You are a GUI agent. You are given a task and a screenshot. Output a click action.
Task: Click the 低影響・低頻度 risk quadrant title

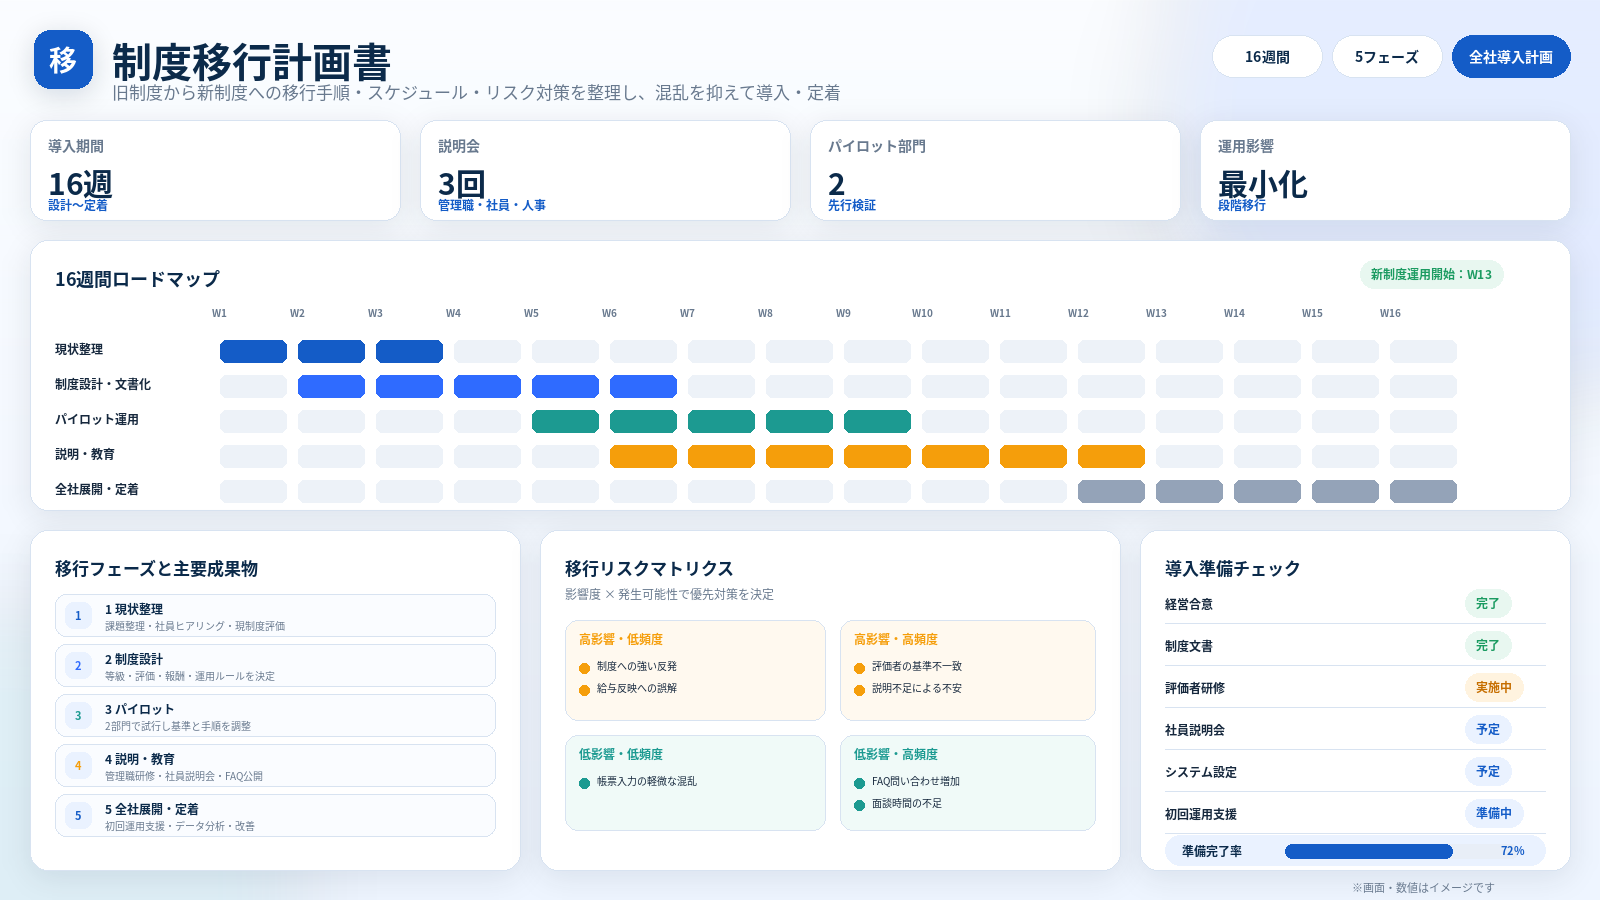click(621, 754)
